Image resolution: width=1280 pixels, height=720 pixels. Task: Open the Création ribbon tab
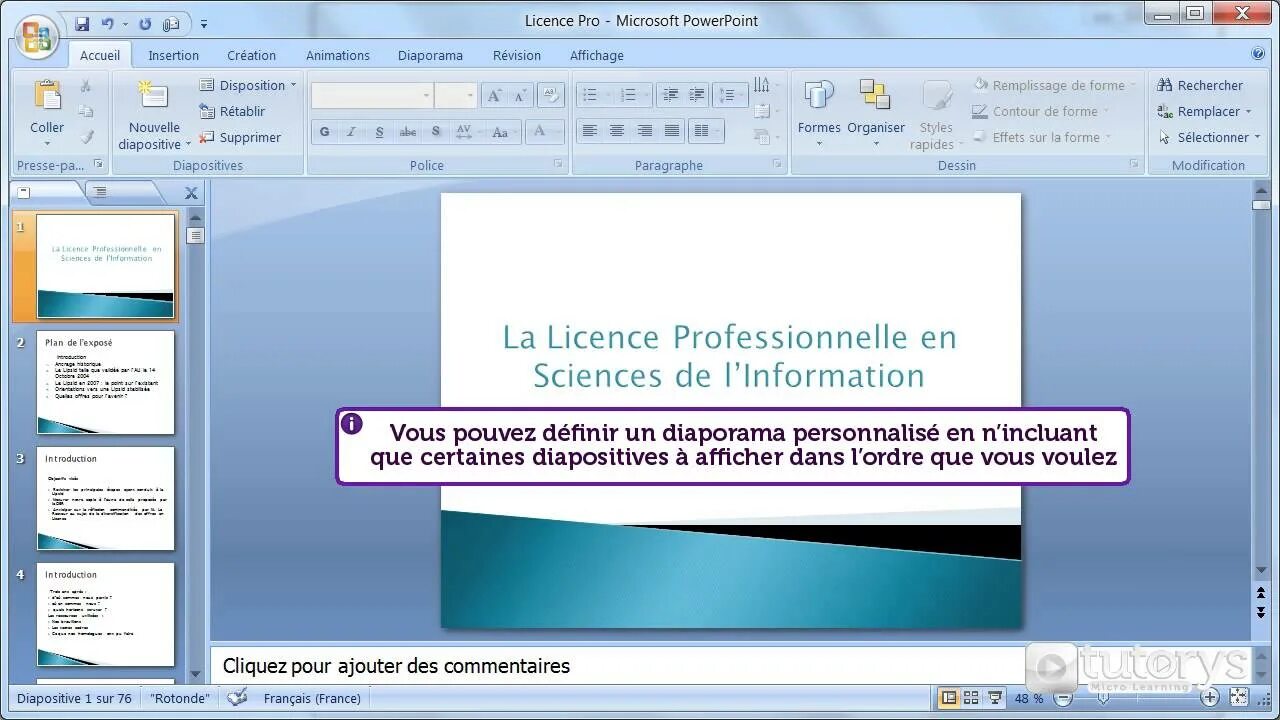coord(251,55)
